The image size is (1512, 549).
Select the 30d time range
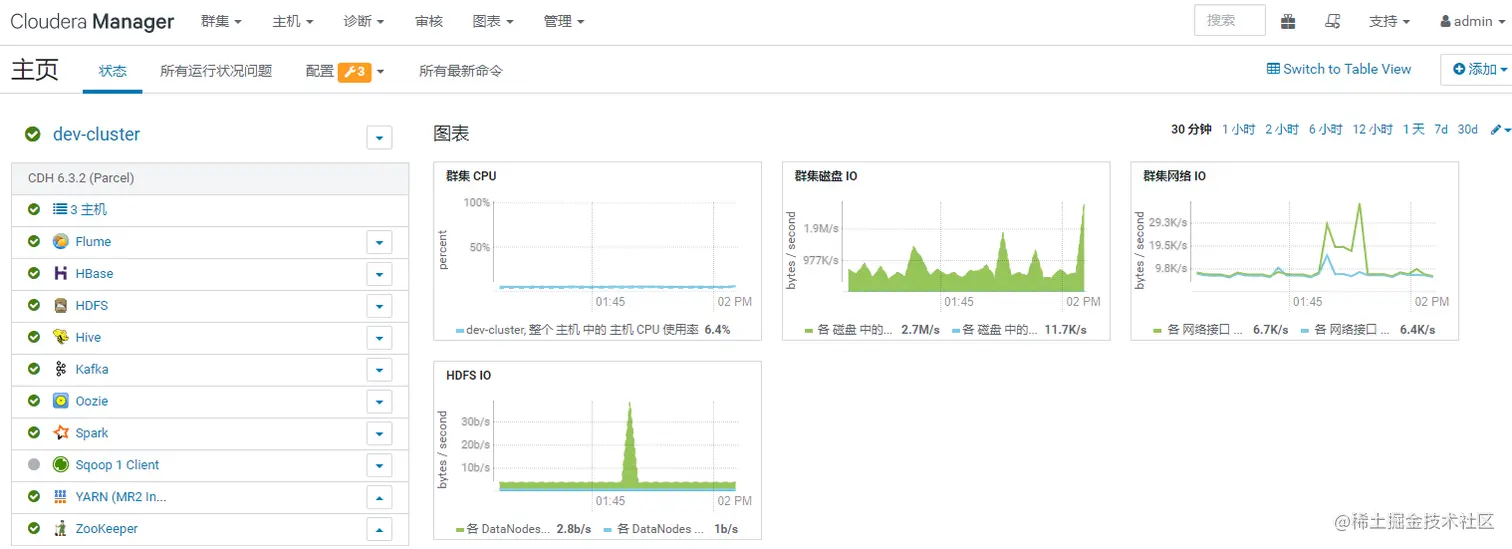(1467, 130)
